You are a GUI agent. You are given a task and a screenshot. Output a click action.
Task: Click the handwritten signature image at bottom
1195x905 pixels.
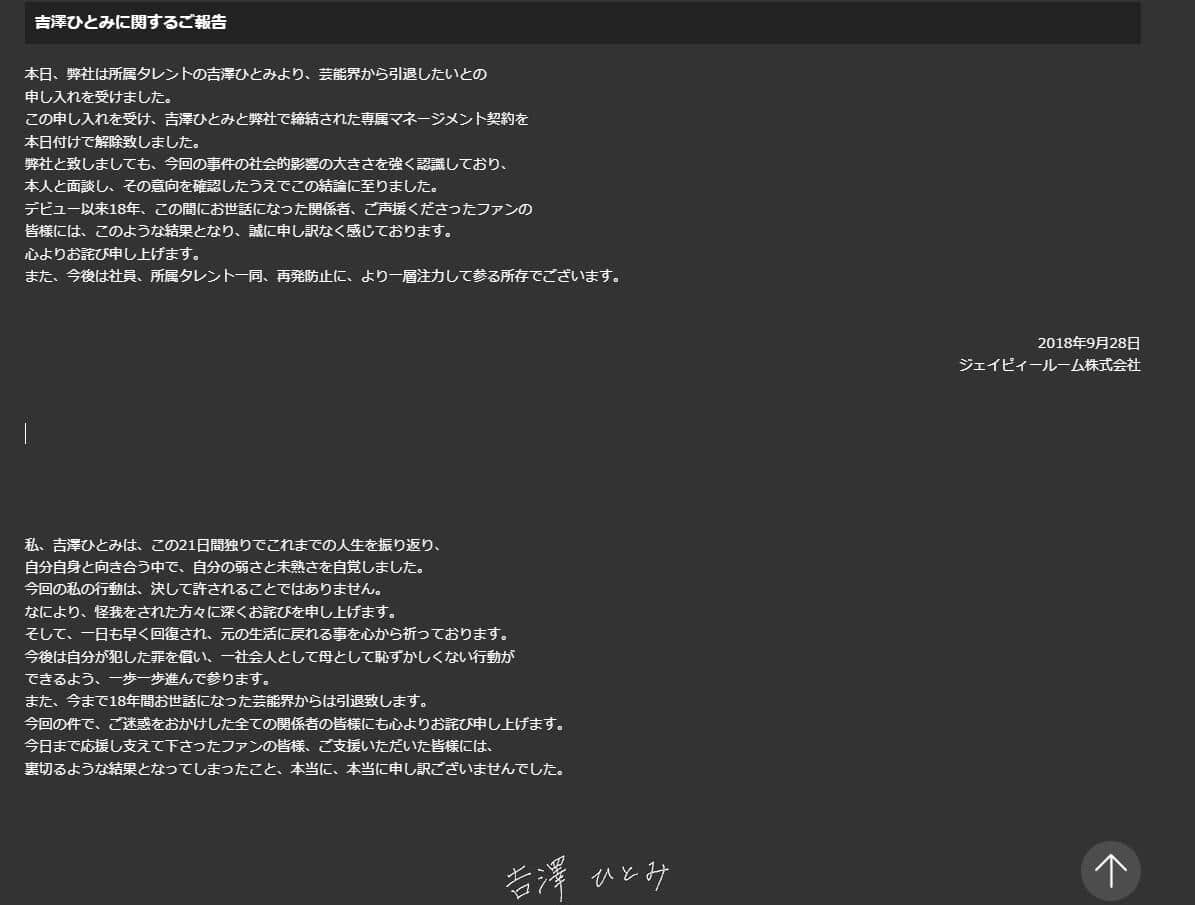[587, 876]
